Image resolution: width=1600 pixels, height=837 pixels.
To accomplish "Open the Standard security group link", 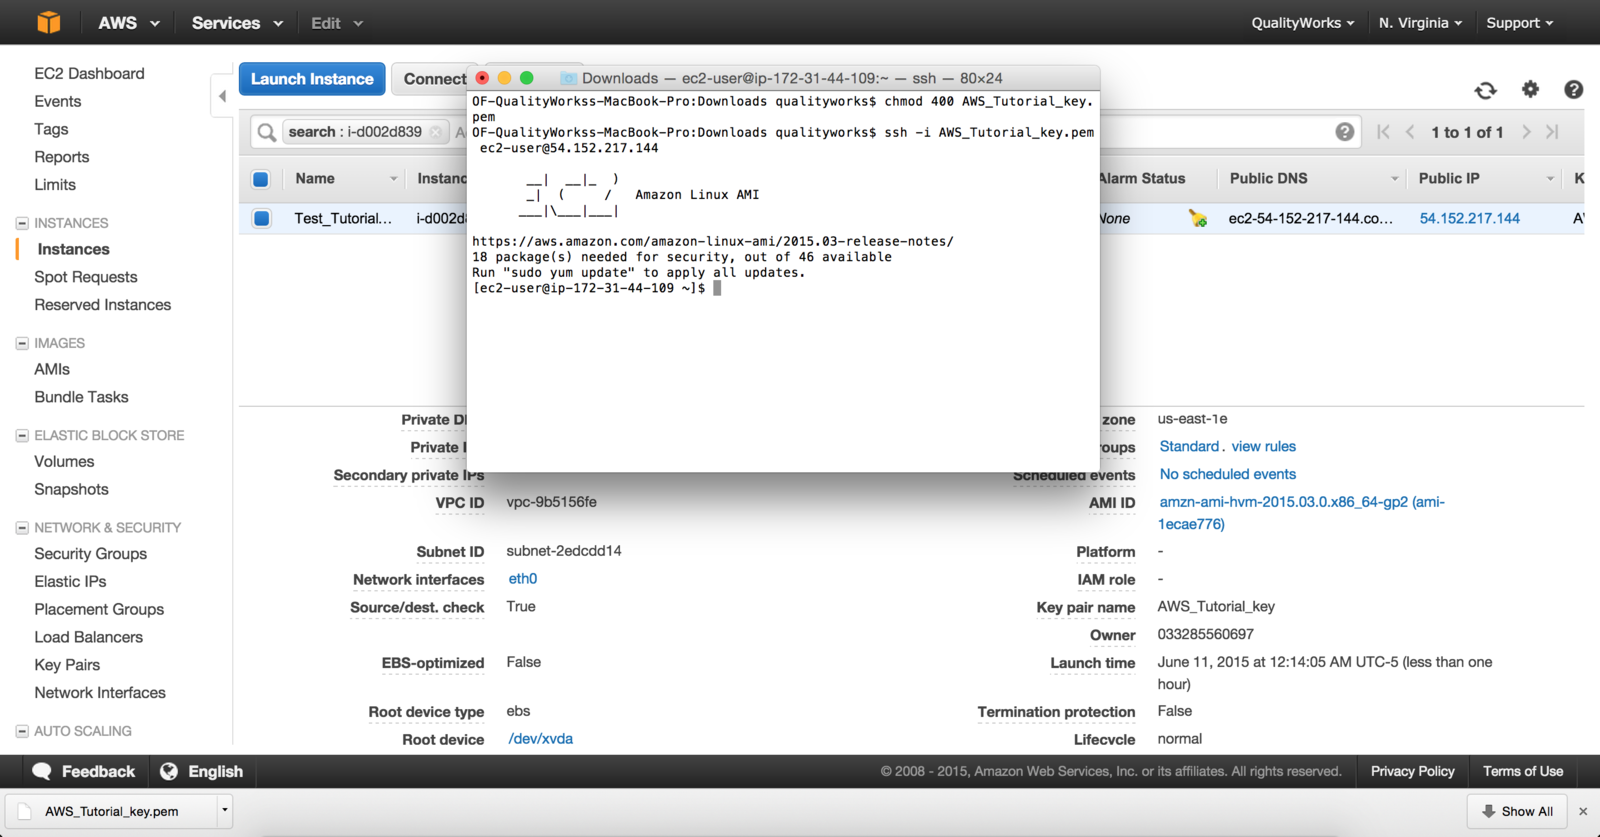I will (x=1189, y=446).
